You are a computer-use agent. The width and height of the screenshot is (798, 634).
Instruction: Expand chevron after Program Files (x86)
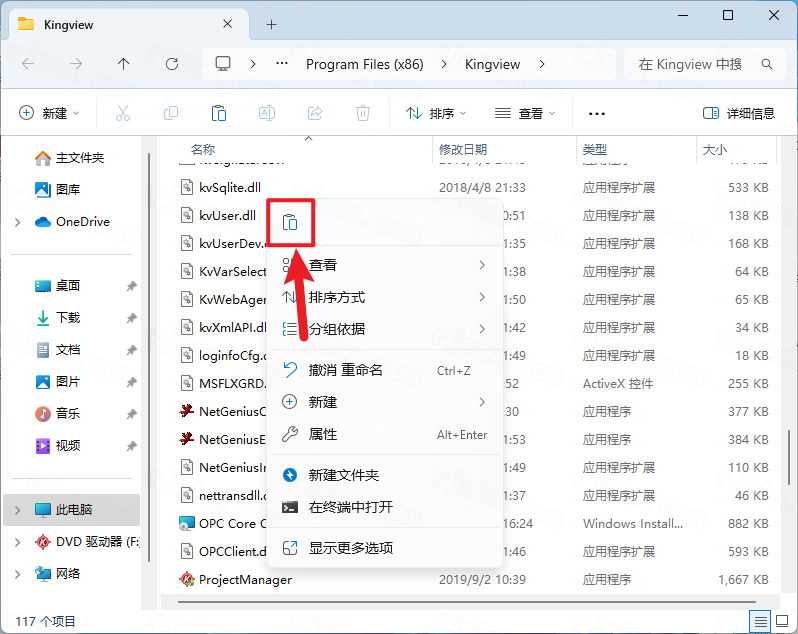(444, 64)
